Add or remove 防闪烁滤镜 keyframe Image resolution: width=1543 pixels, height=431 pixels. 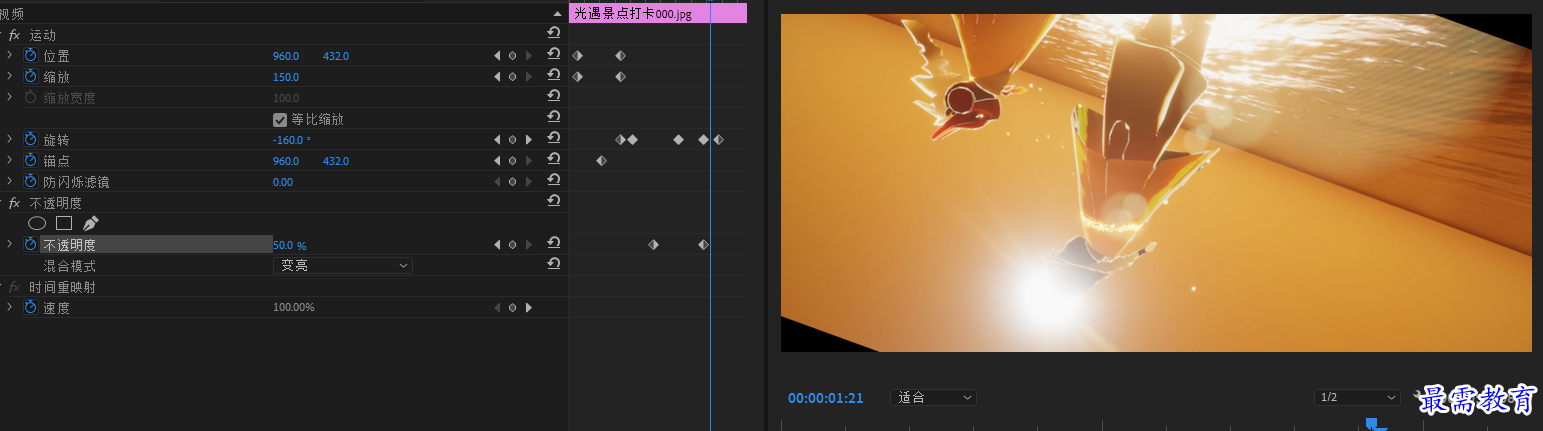point(512,182)
